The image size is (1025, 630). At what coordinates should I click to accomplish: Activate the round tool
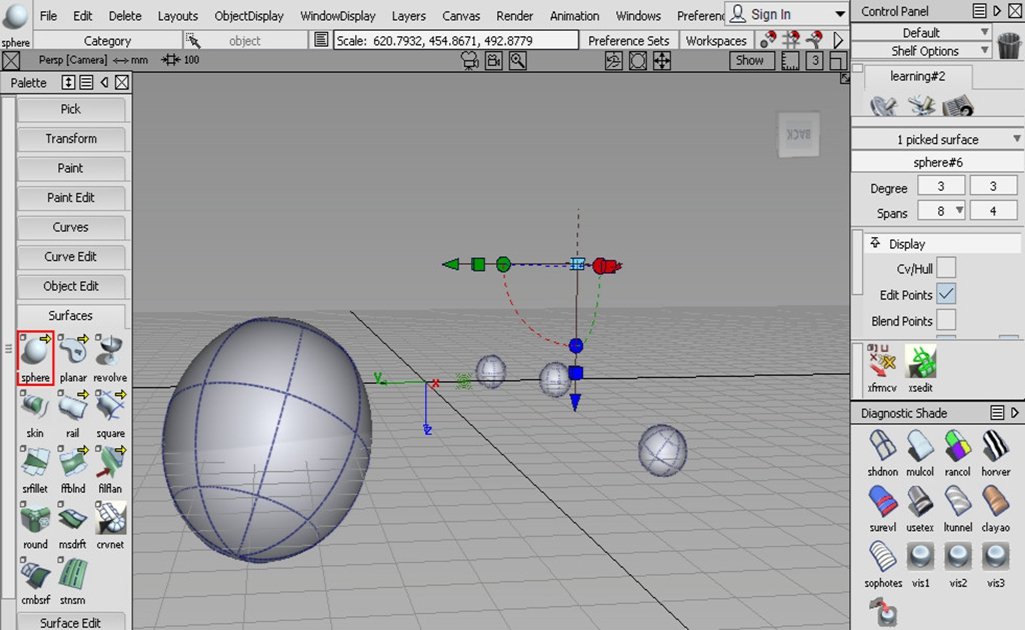click(x=35, y=524)
